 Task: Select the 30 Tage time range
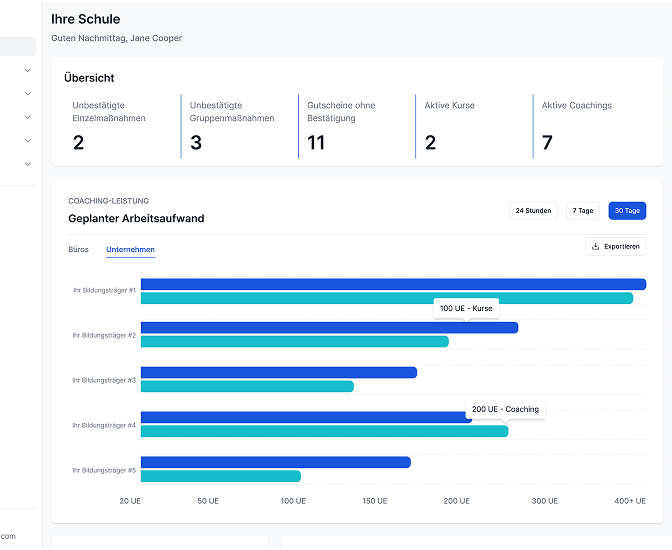627,211
